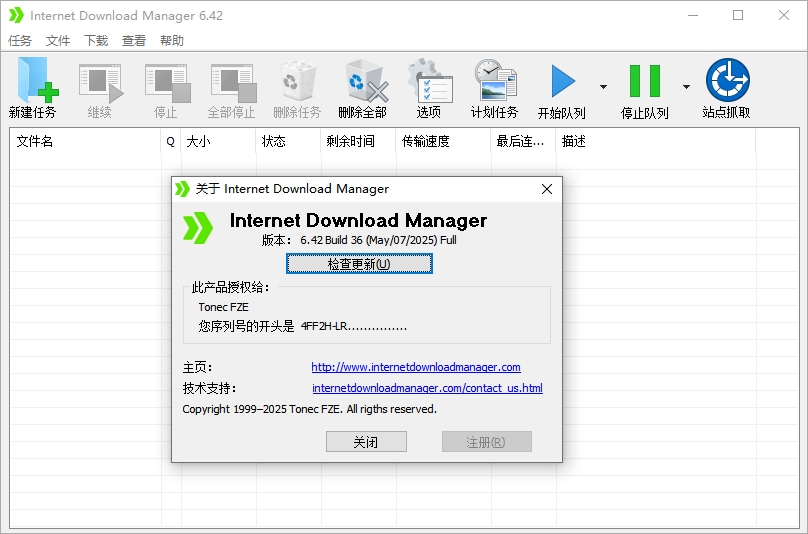Click the 停止队列 pause icon
Image resolution: width=808 pixels, height=534 pixels.
coord(645,81)
